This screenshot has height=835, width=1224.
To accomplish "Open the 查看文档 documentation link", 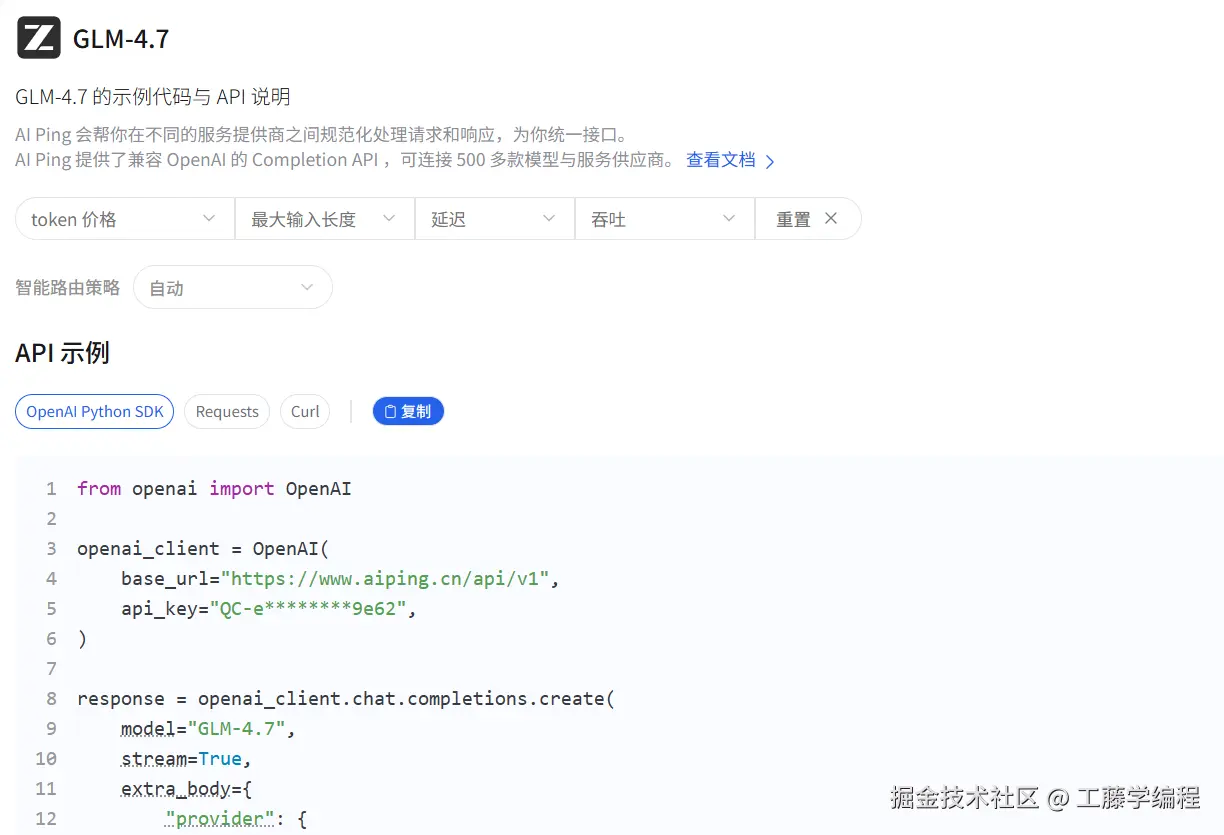I will click(720, 161).
